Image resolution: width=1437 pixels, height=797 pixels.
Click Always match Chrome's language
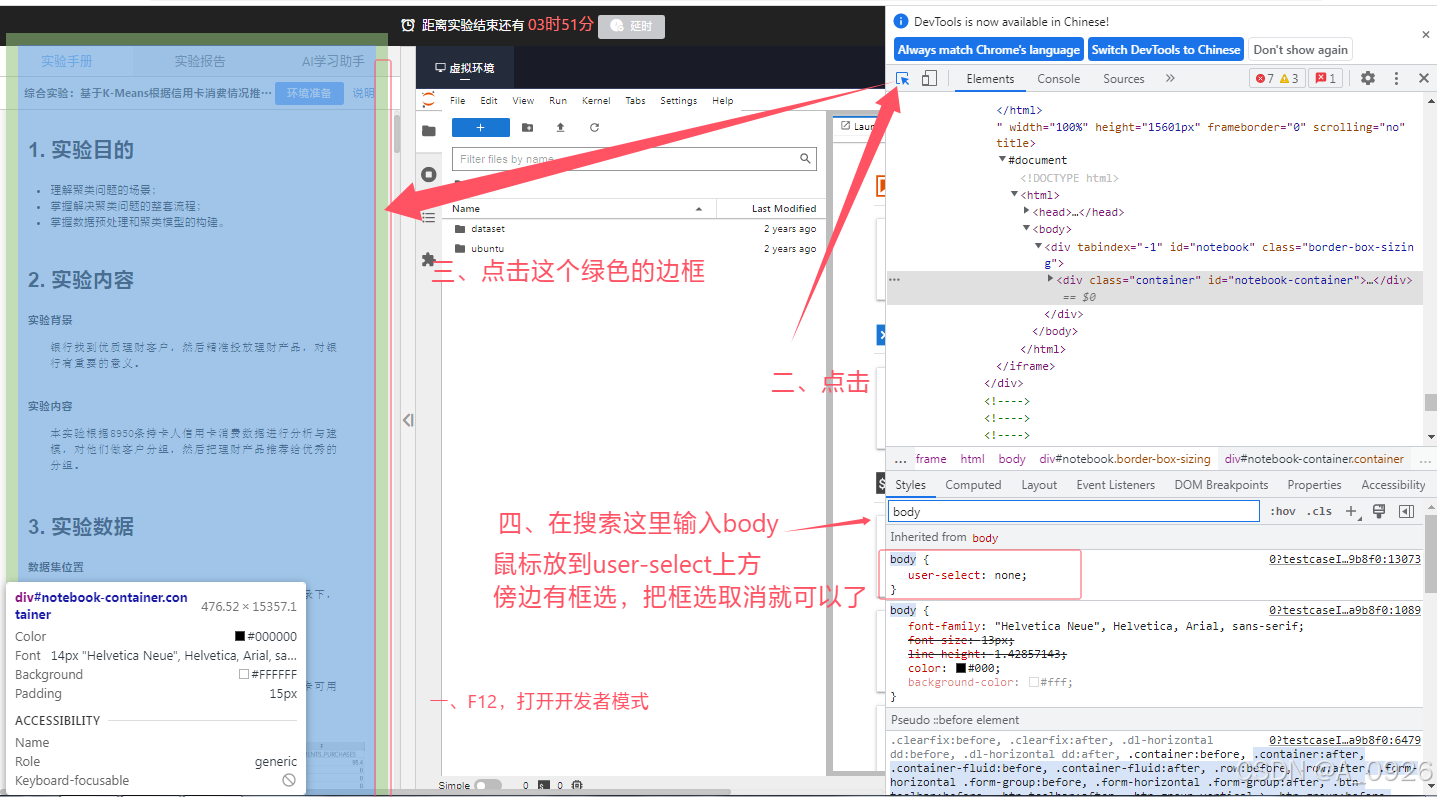coord(989,50)
